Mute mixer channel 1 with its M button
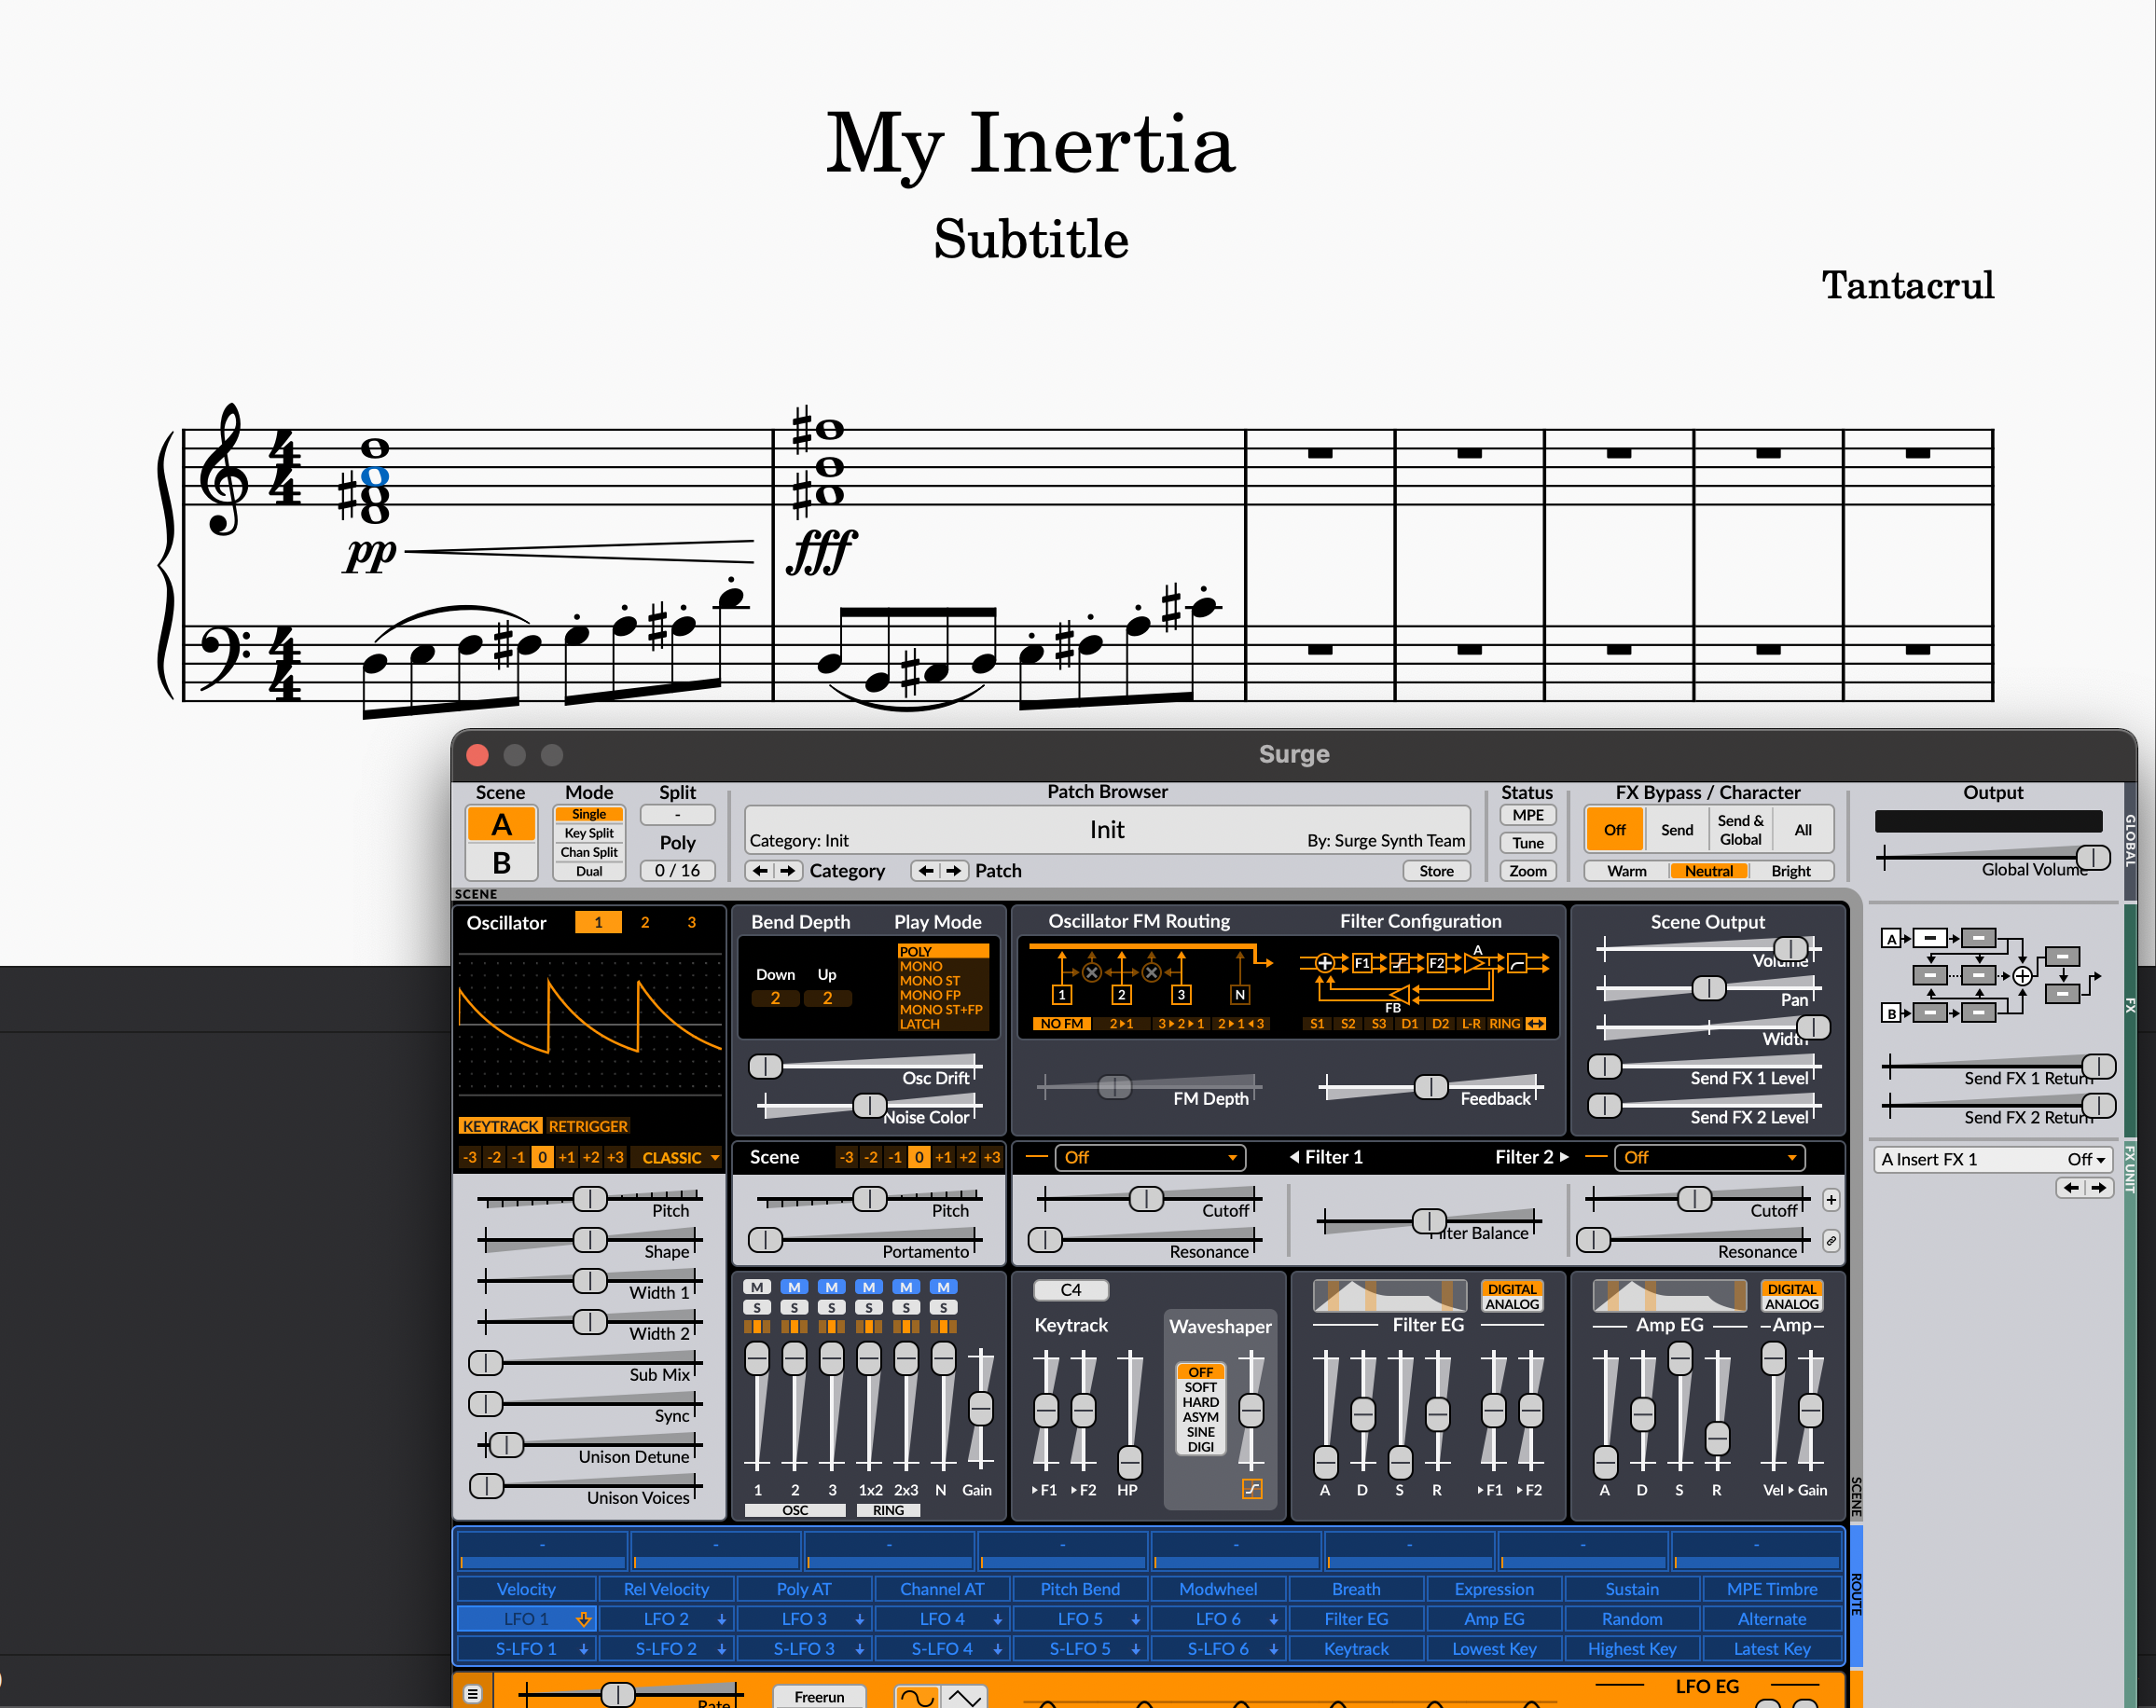 click(757, 1287)
